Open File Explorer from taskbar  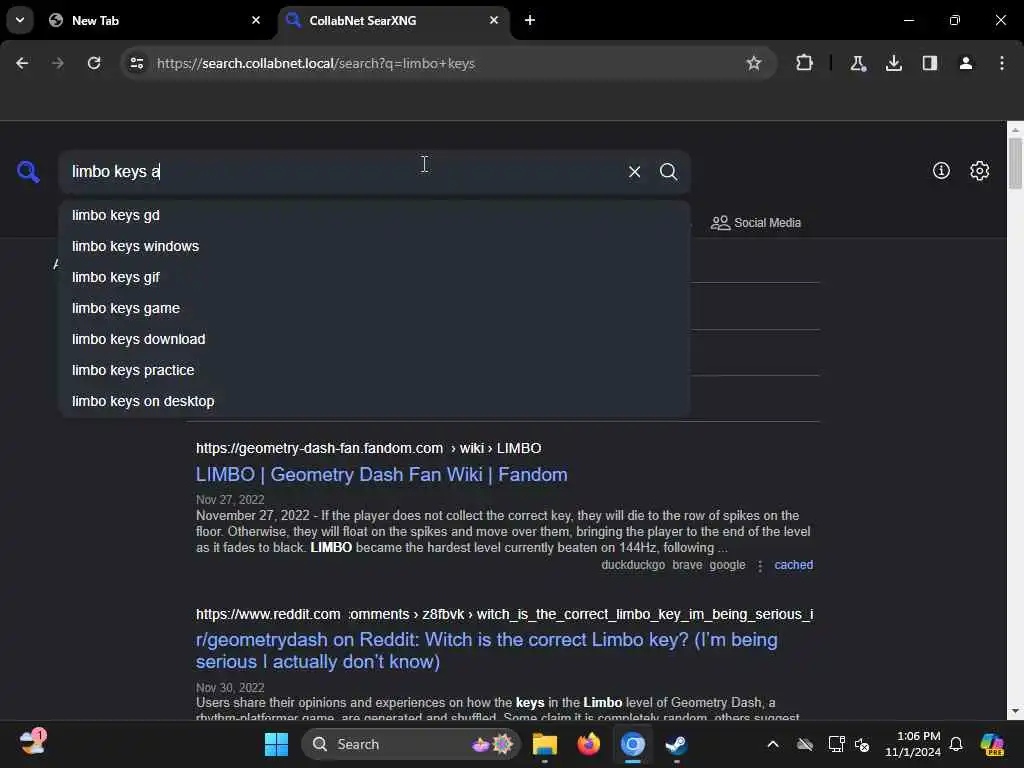click(x=545, y=744)
